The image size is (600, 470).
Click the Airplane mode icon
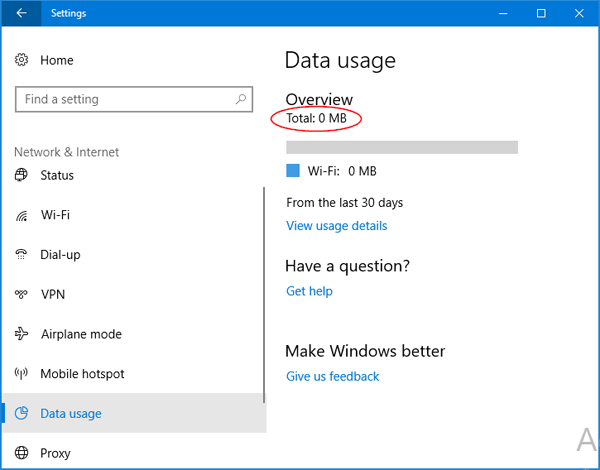point(21,334)
